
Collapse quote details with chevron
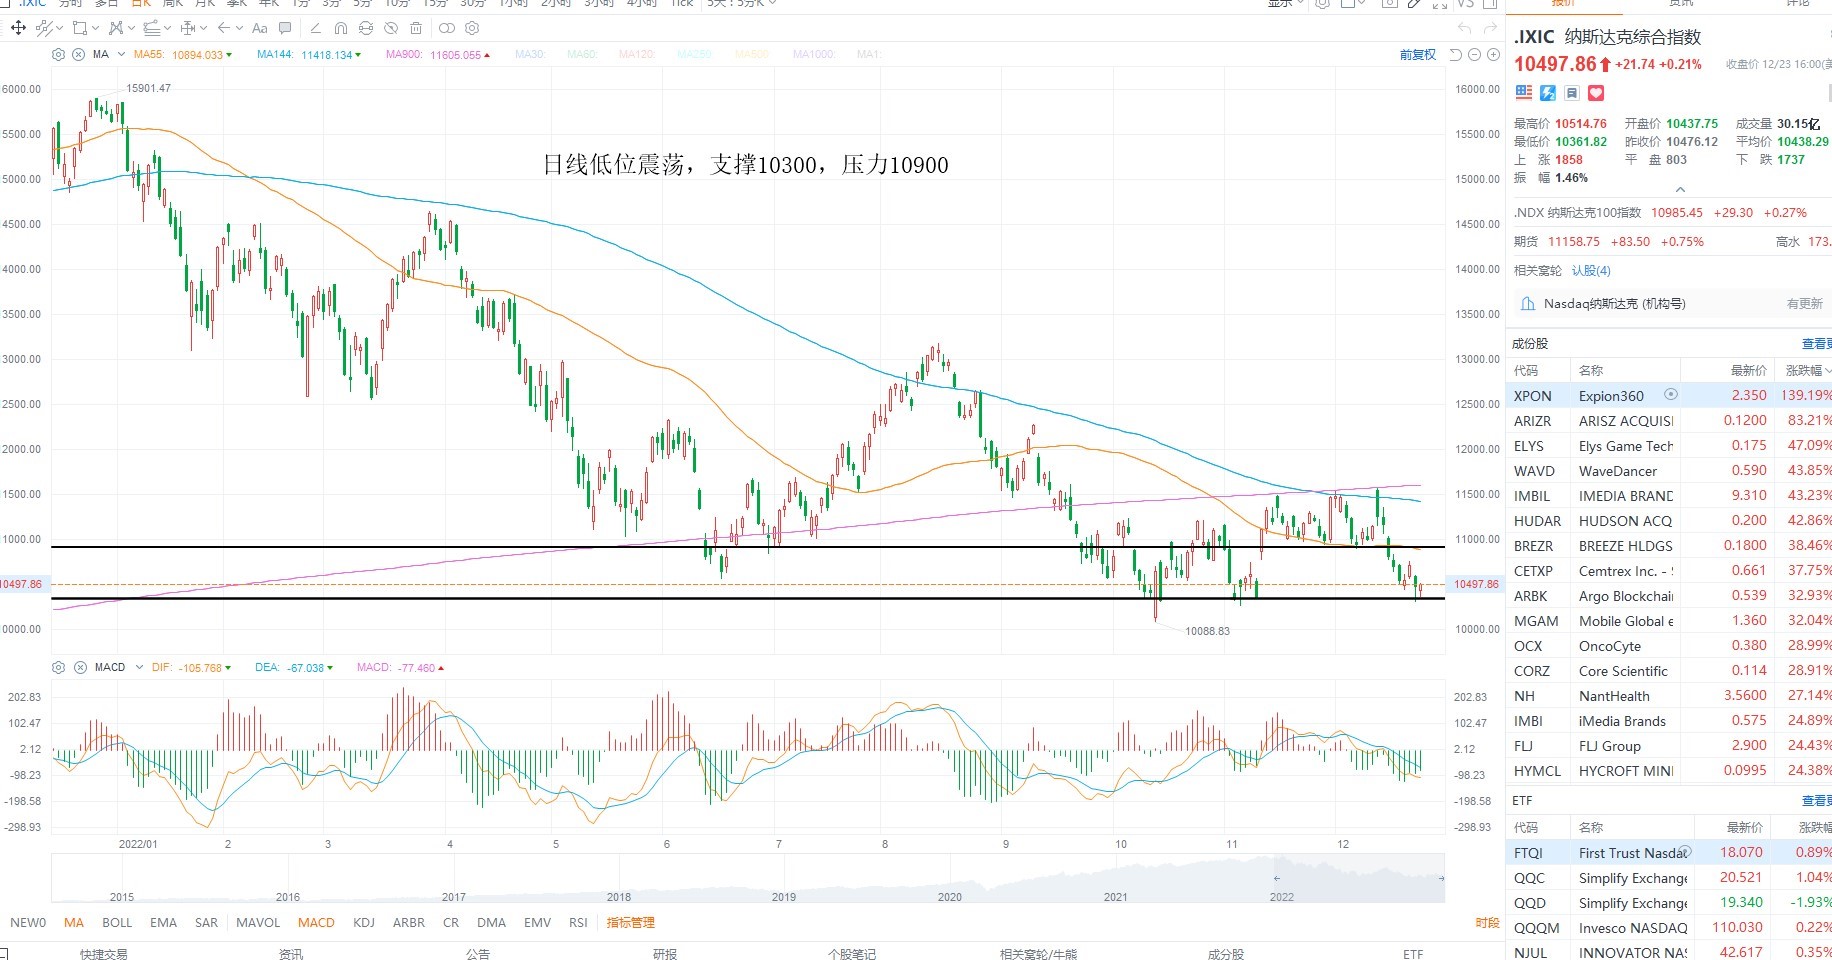[x=1680, y=189]
